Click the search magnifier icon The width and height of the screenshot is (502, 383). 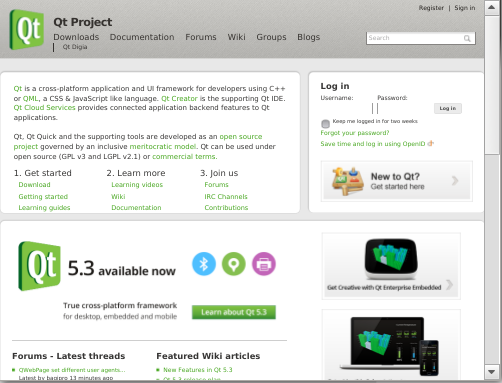coord(467,38)
